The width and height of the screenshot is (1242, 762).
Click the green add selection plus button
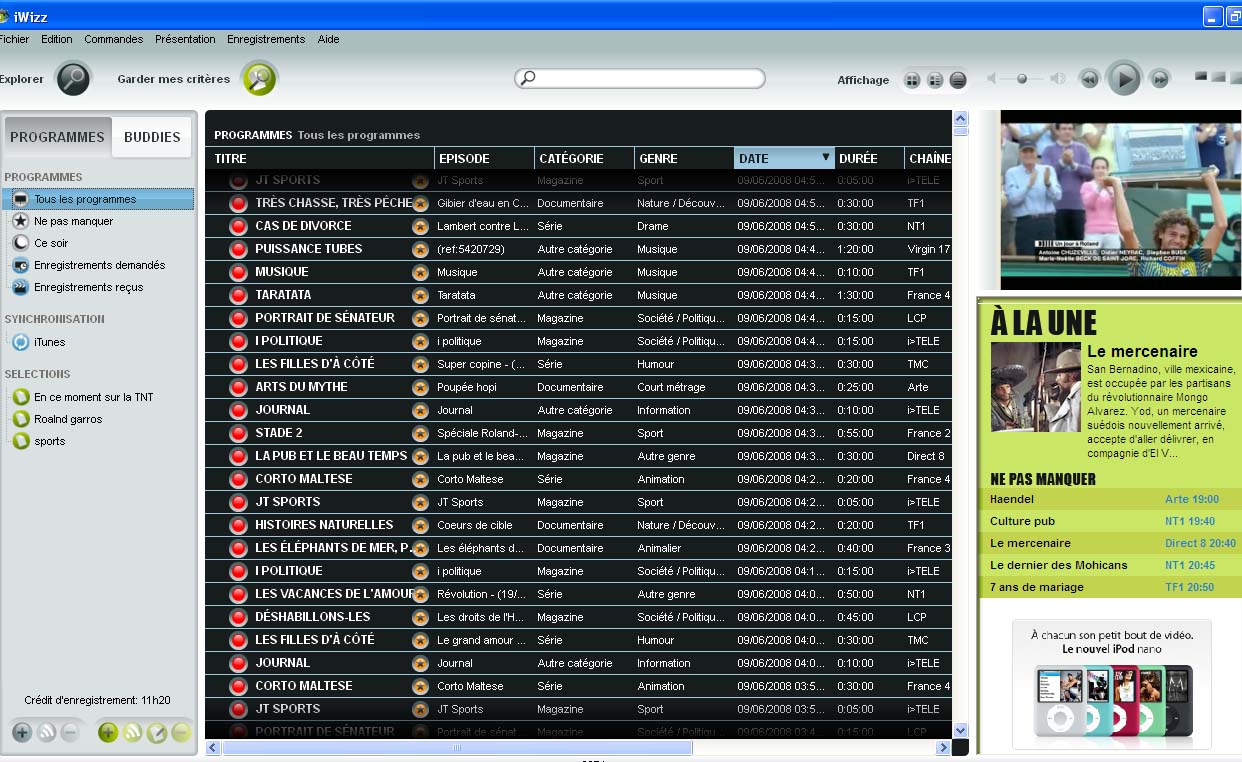(x=108, y=733)
